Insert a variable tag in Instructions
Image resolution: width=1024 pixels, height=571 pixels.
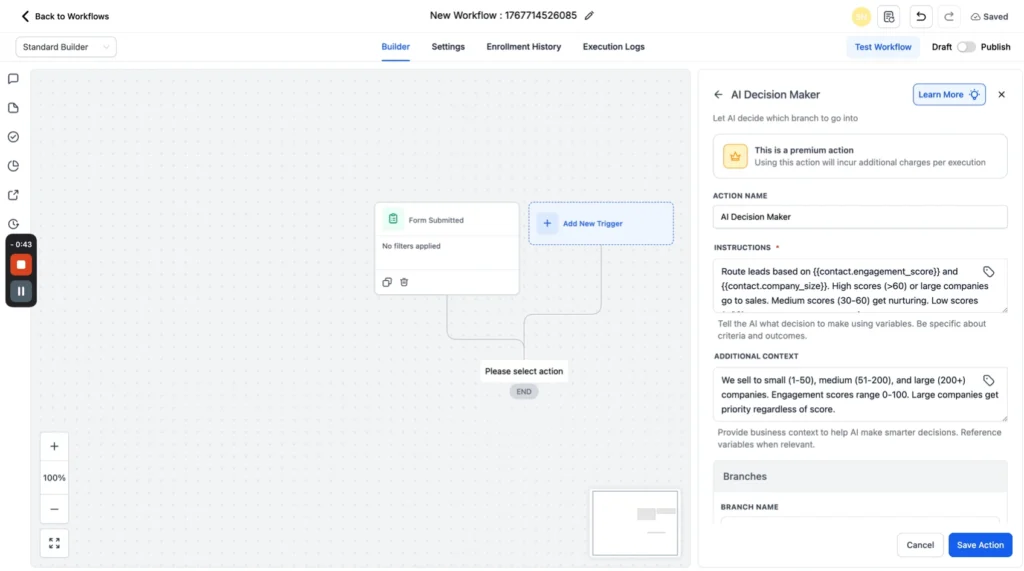(x=988, y=272)
